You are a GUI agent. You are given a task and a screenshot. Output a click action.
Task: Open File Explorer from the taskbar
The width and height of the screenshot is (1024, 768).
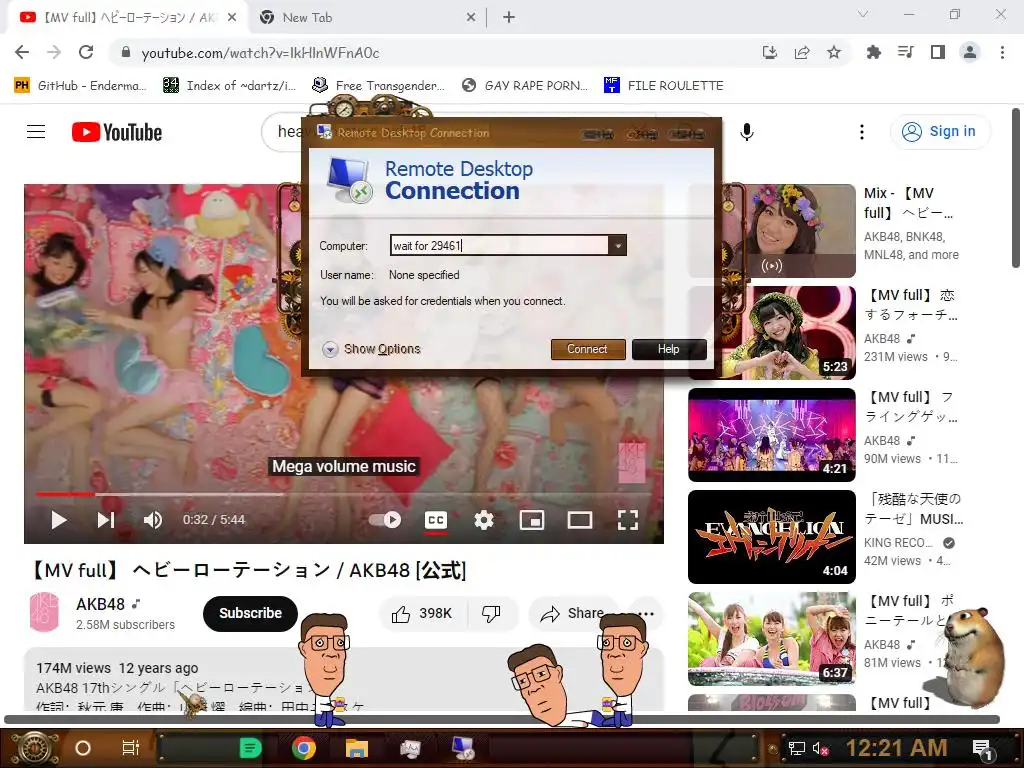coord(357,748)
